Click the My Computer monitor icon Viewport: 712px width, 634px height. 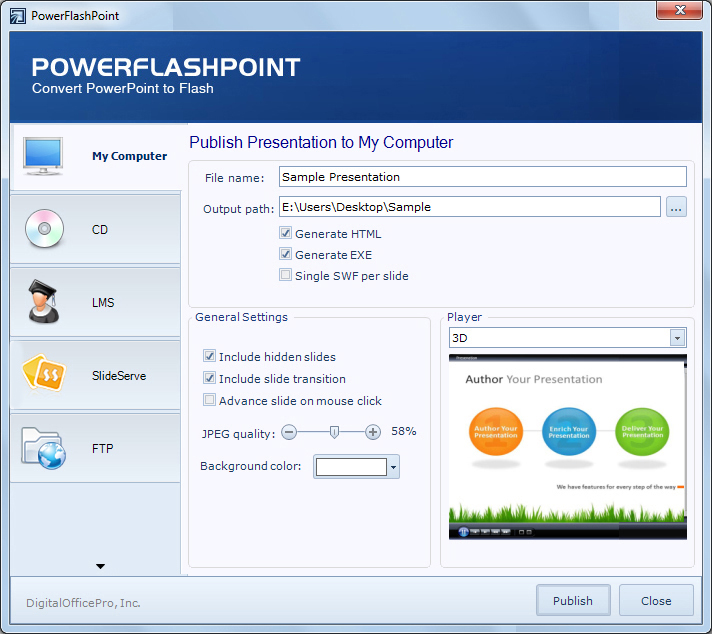43,157
